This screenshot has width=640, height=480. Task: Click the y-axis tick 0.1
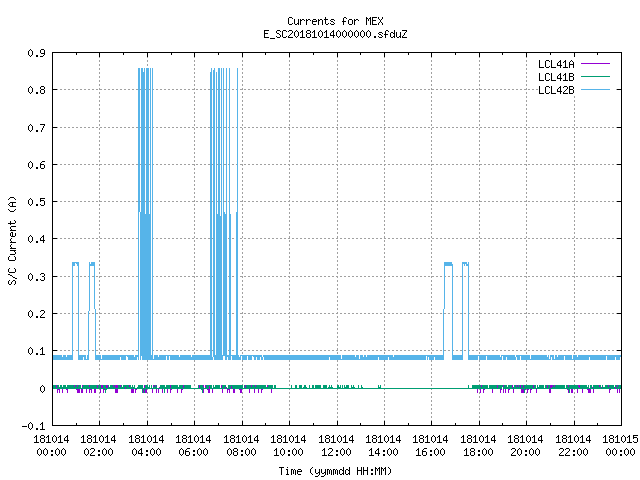[x=36, y=351]
